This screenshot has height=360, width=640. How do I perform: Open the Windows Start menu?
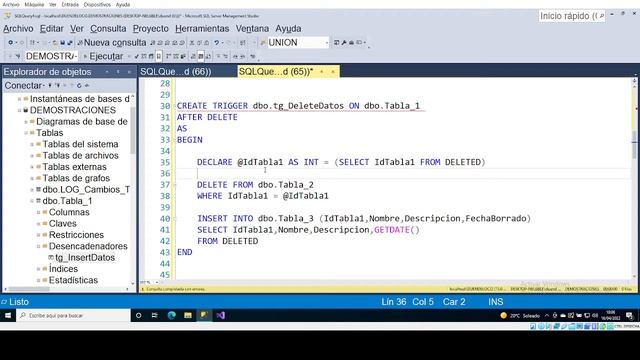pos(8,316)
